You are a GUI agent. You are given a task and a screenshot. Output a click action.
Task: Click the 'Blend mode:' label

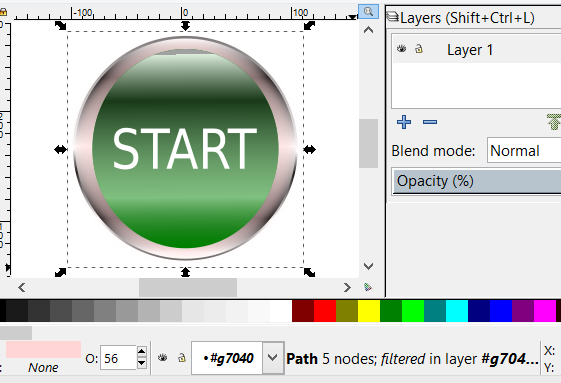pyautogui.click(x=433, y=151)
